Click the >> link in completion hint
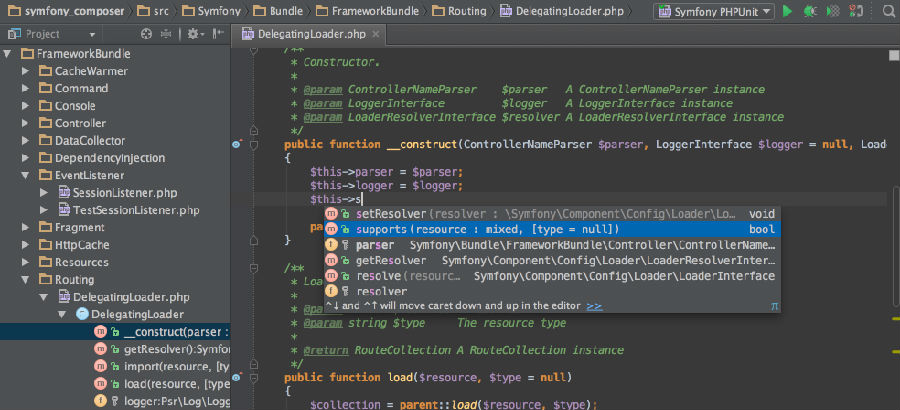Image resolution: width=900 pixels, height=410 pixels. tap(594, 306)
